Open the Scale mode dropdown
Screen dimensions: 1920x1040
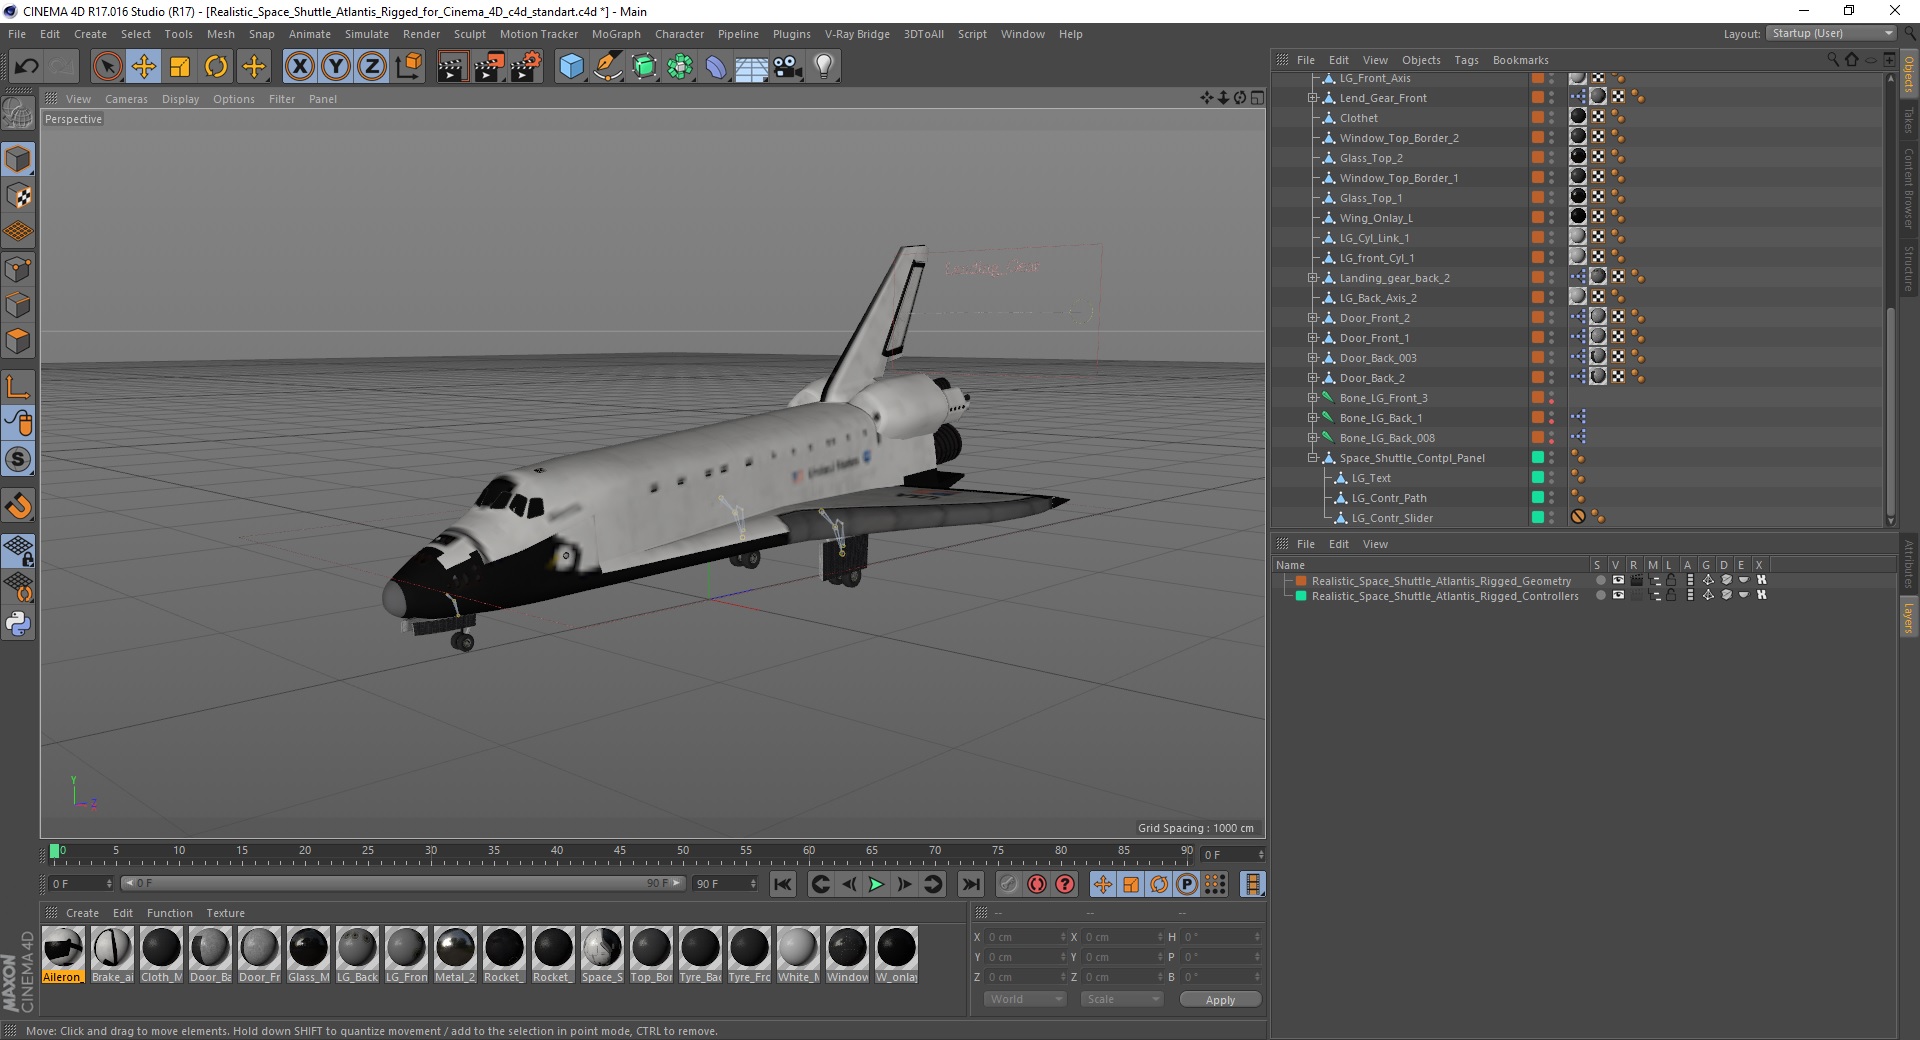pyautogui.click(x=1122, y=999)
